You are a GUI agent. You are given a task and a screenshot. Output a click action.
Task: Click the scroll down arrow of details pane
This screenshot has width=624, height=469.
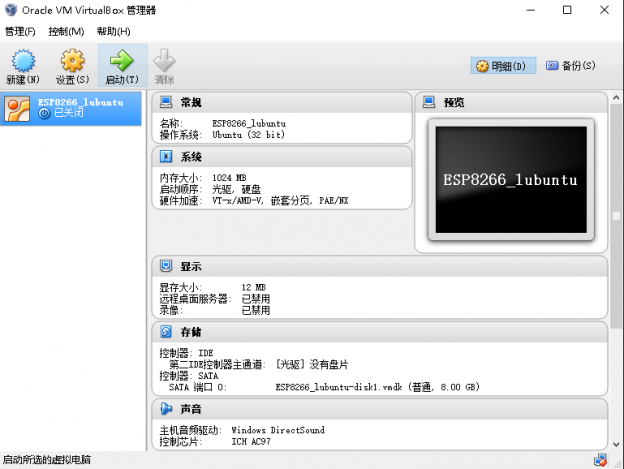(616, 444)
